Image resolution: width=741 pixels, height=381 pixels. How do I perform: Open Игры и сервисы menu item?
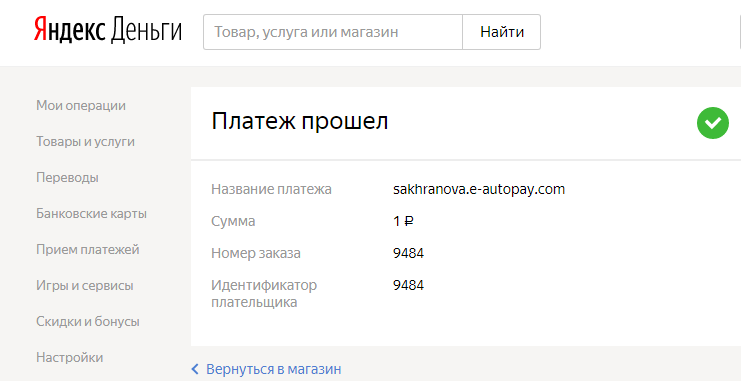click(x=85, y=286)
